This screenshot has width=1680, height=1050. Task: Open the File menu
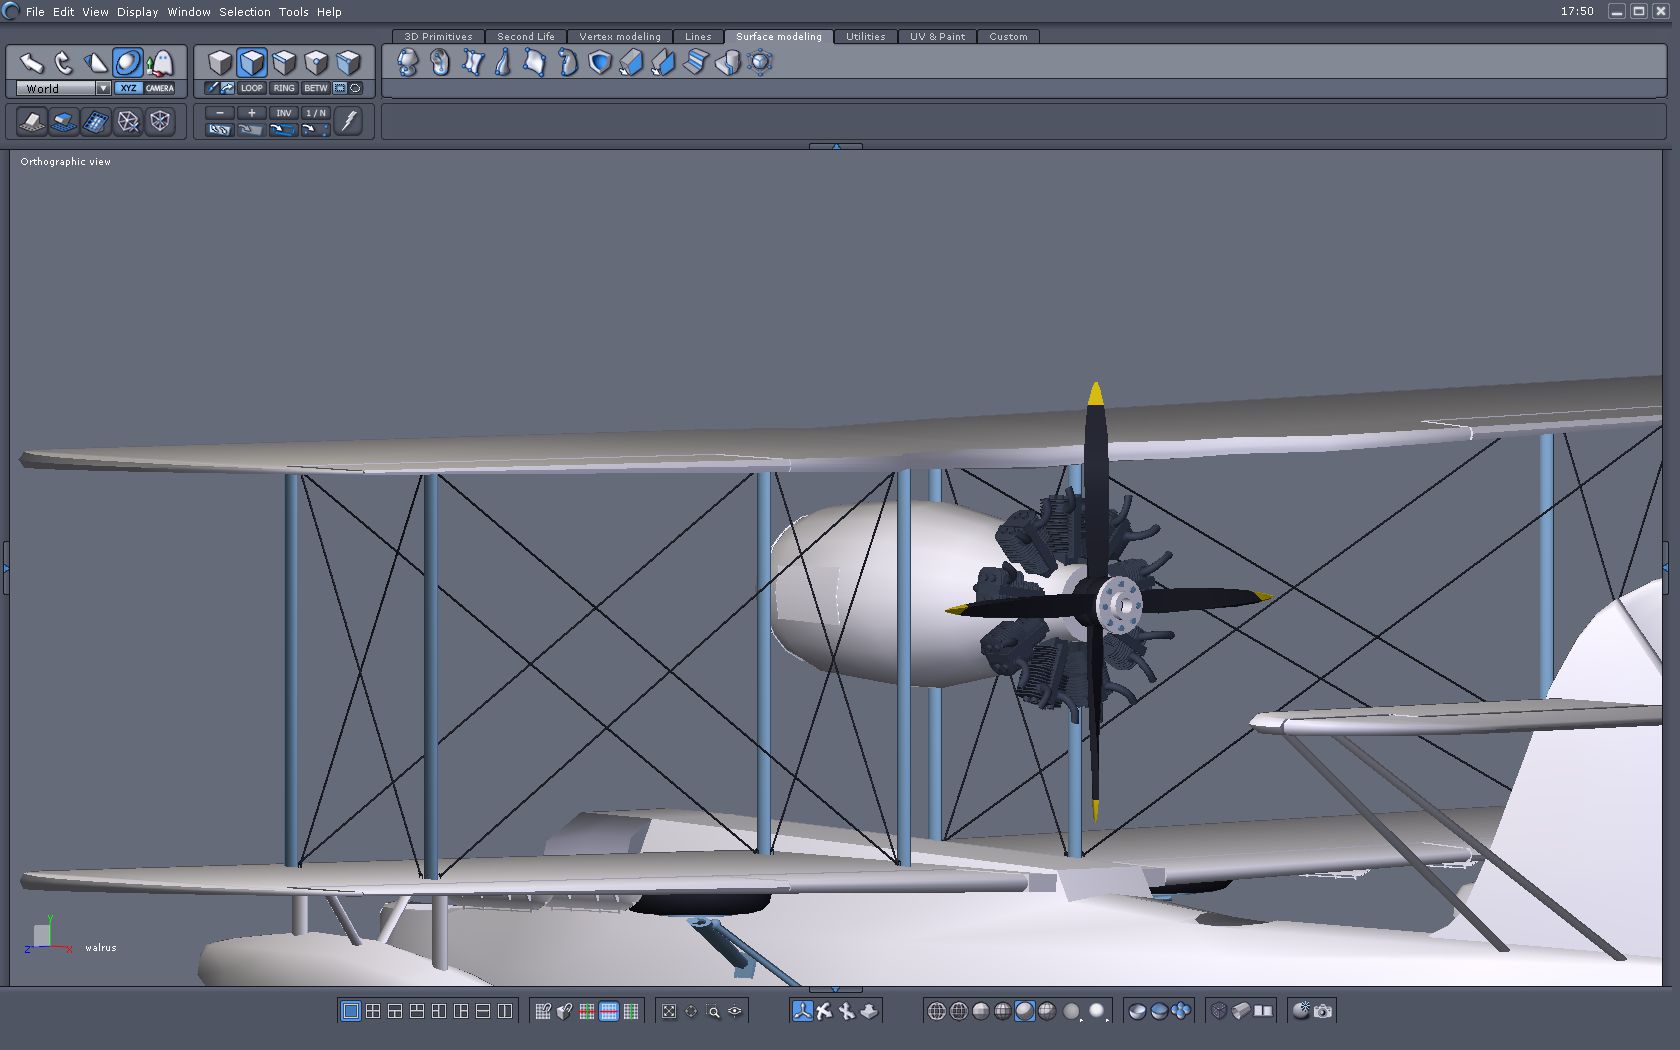(x=35, y=12)
